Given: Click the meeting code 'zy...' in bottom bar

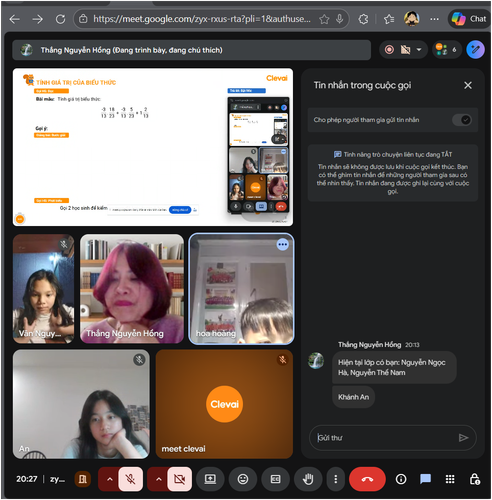Looking at the screenshot, I should coord(57,479).
